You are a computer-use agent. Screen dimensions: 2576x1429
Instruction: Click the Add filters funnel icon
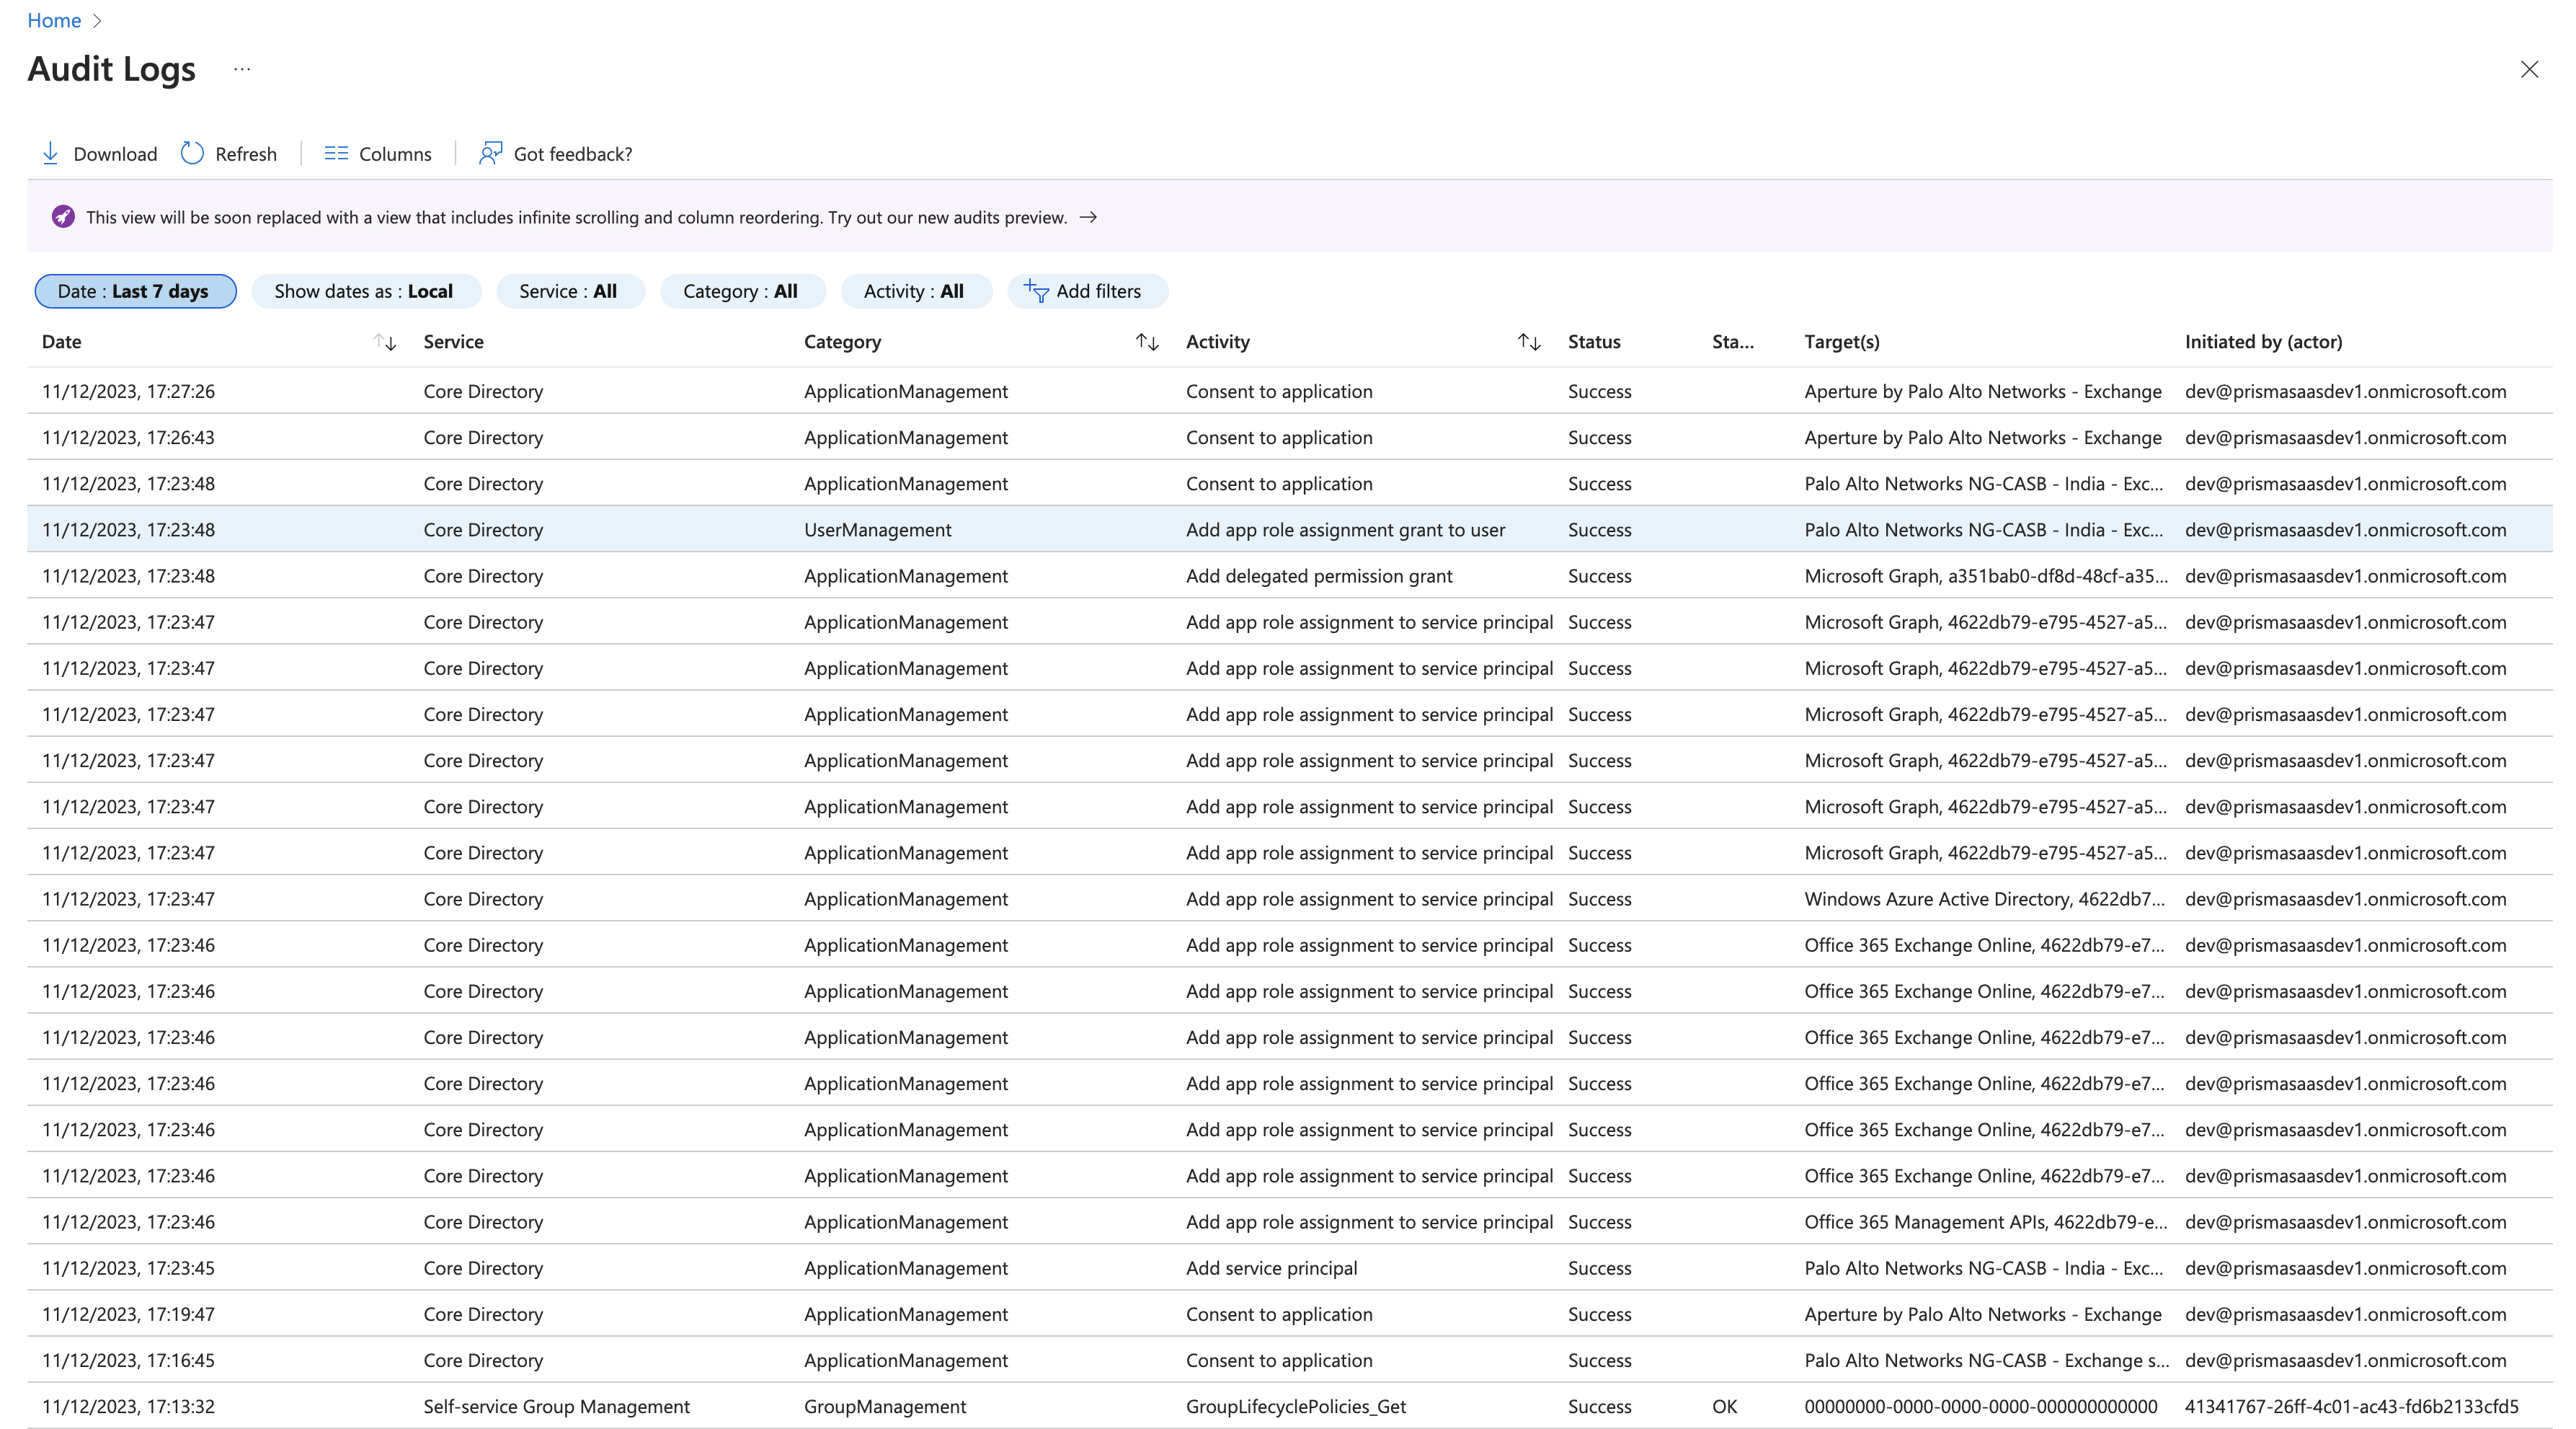pyautogui.click(x=1036, y=291)
